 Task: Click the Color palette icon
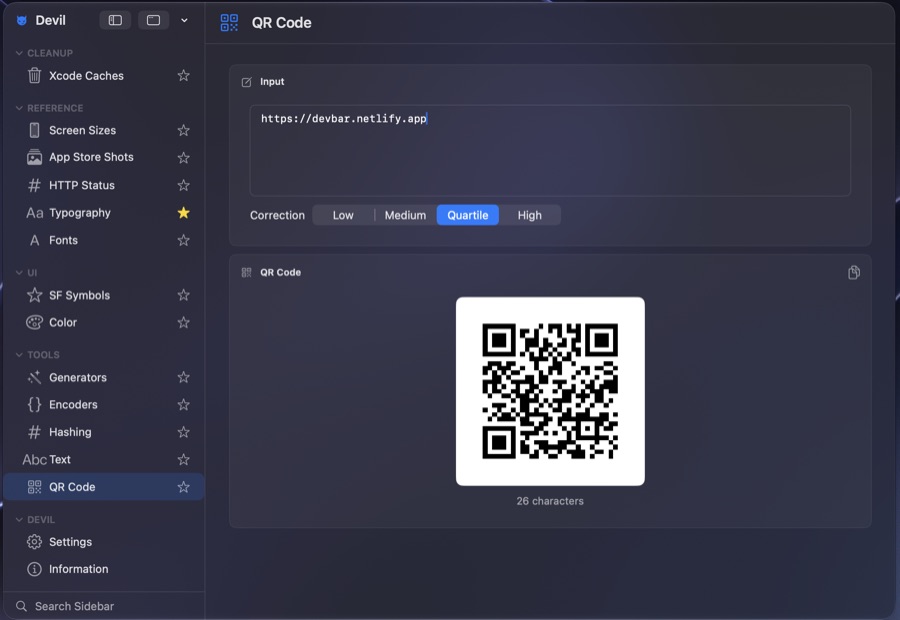point(34,323)
